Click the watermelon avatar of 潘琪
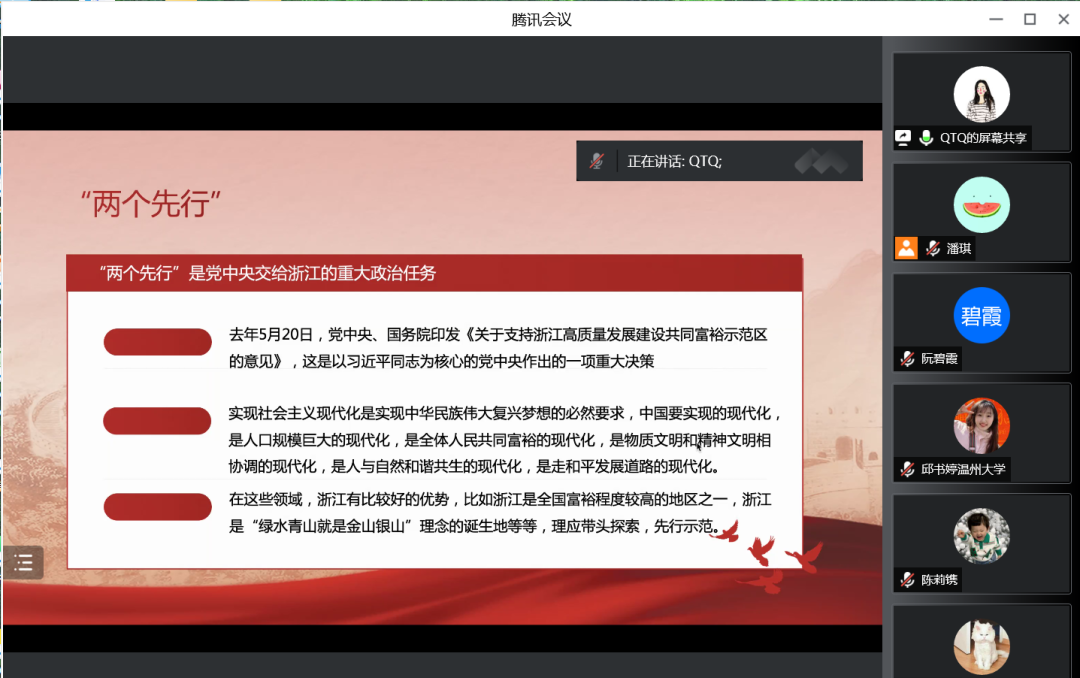Screen dimensions: 1080x678 tap(981, 205)
